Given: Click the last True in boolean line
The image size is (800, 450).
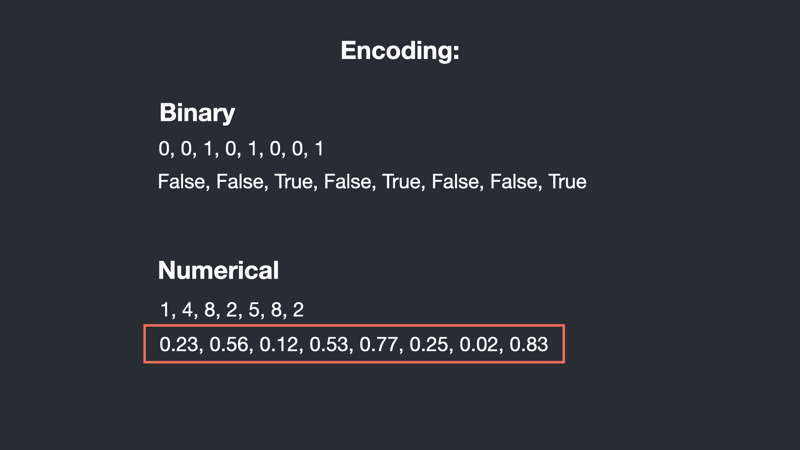Looking at the screenshot, I should pyautogui.click(x=567, y=182).
